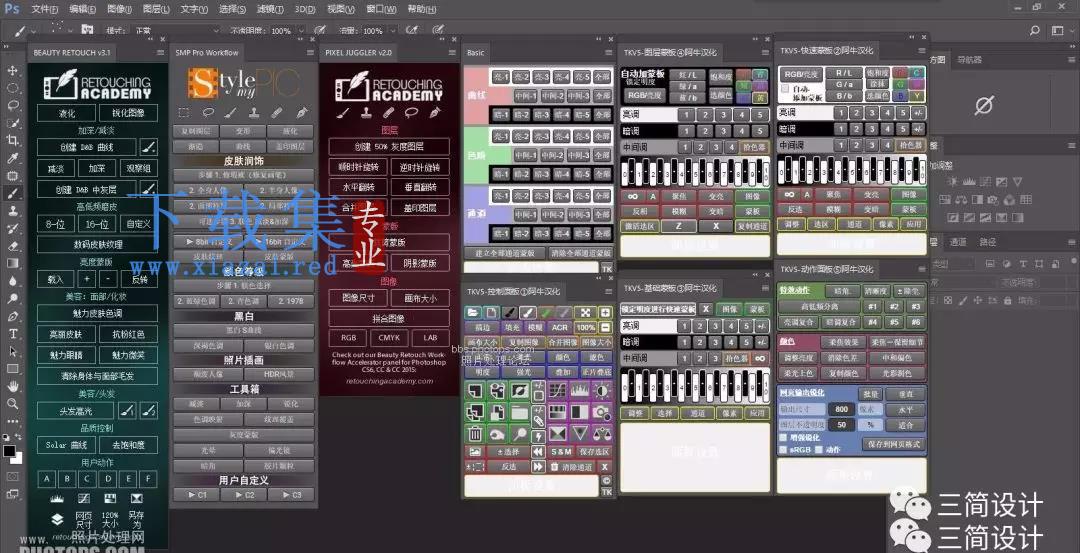1080x553 pixels.
Task: Click the rewind icon in TKV5 控制面板
Action: [x=538, y=452]
